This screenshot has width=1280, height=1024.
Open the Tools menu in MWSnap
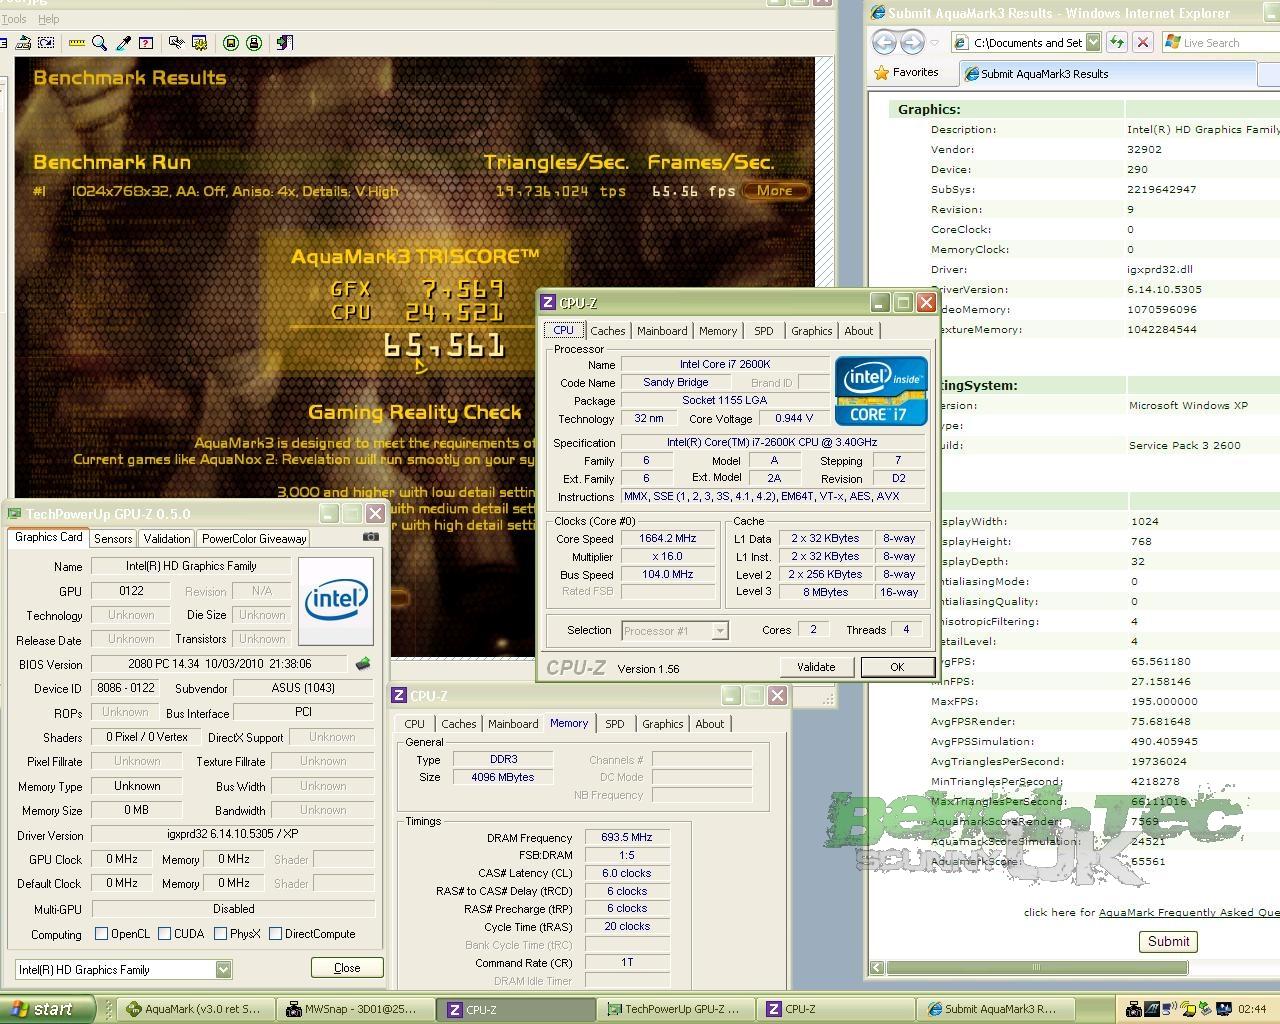click(14, 19)
